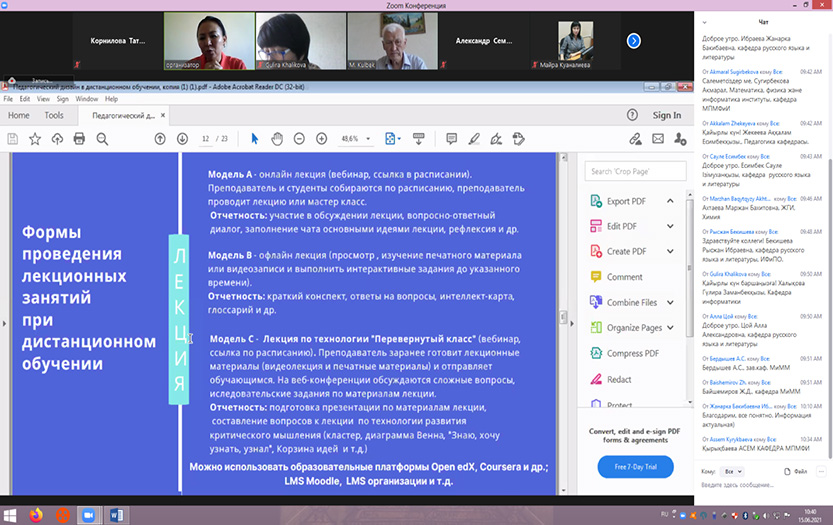The width and height of the screenshot is (833, 525).
Task: Open the chat recipient 'Все' dropdown
Action: point(733,470)
